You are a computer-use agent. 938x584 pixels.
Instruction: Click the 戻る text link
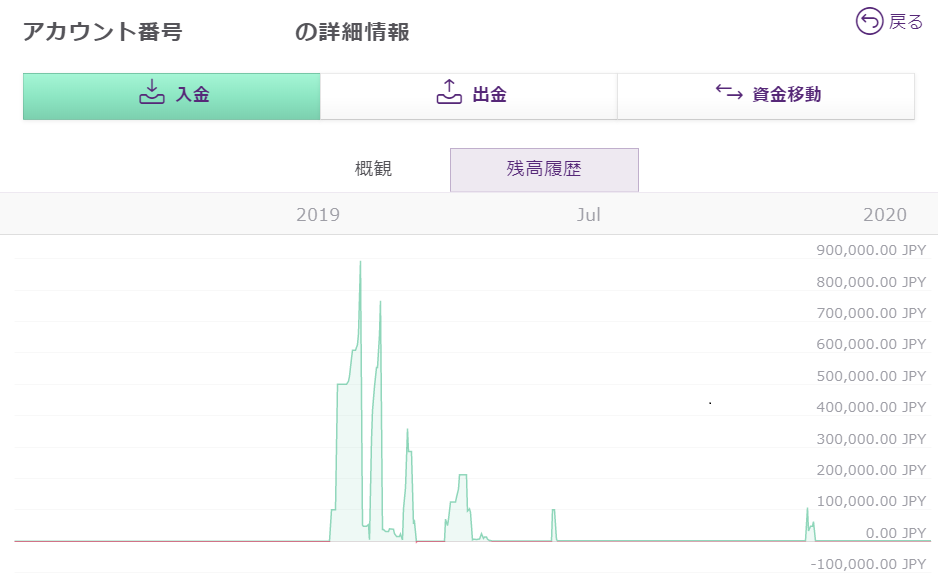(x=906, y=22)
